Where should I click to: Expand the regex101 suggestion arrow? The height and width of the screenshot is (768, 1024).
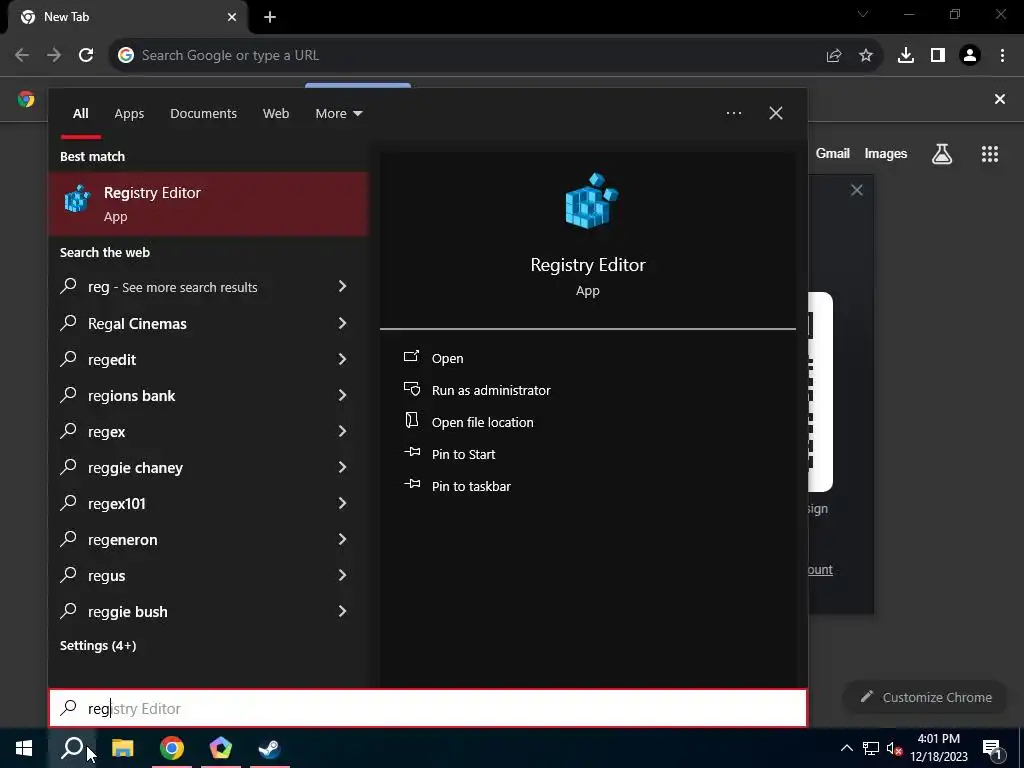tap(342, 503)
